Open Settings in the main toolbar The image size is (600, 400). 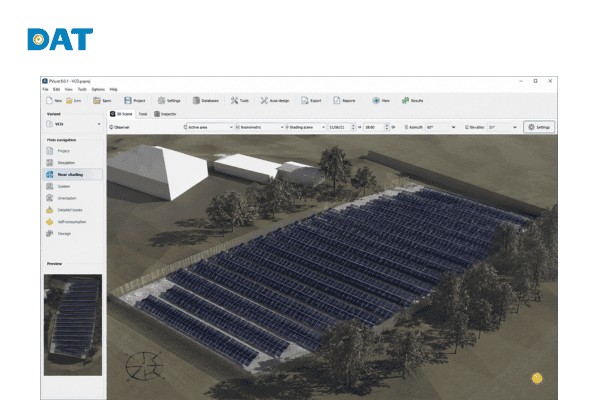pyautogui.click(x=169, y=100)
